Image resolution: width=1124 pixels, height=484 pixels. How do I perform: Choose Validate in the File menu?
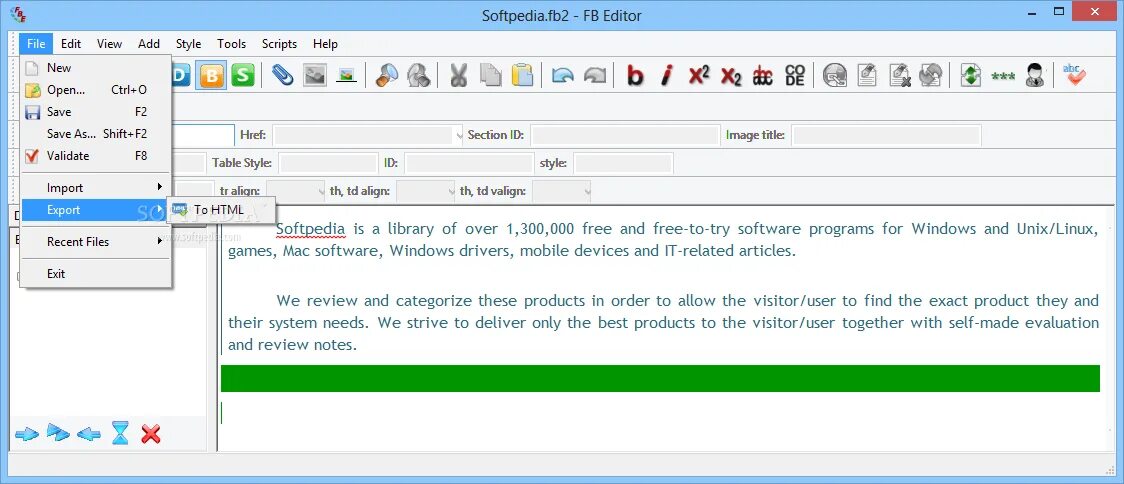(95, 156)
